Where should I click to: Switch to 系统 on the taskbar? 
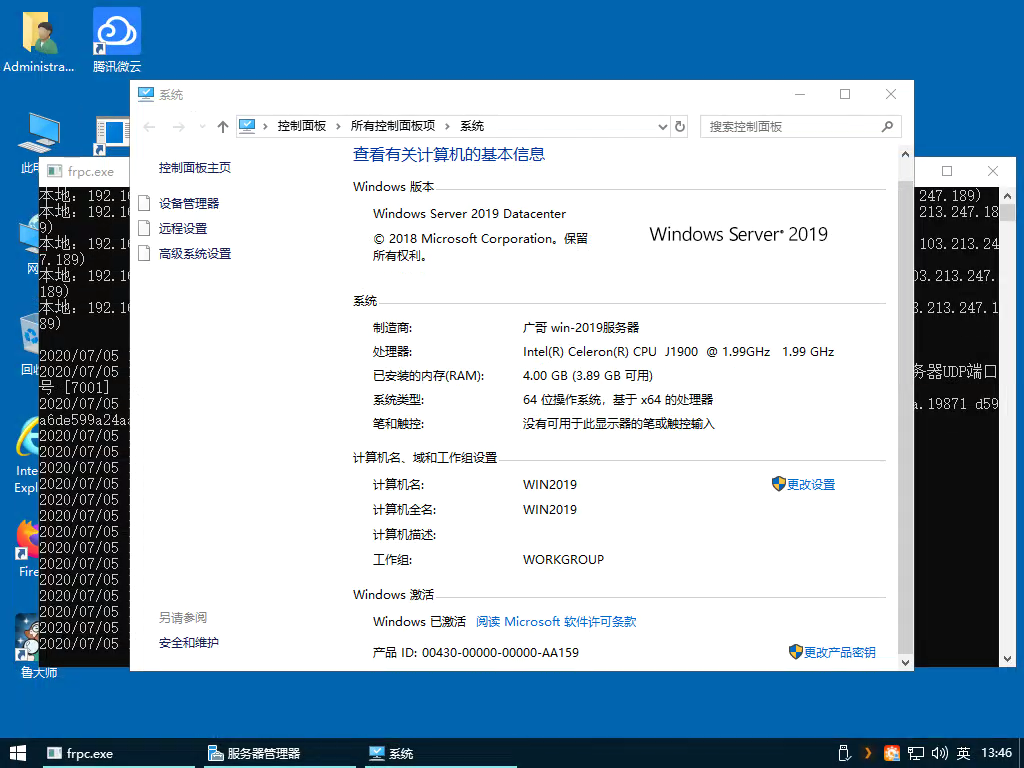[x=440, y=753]
